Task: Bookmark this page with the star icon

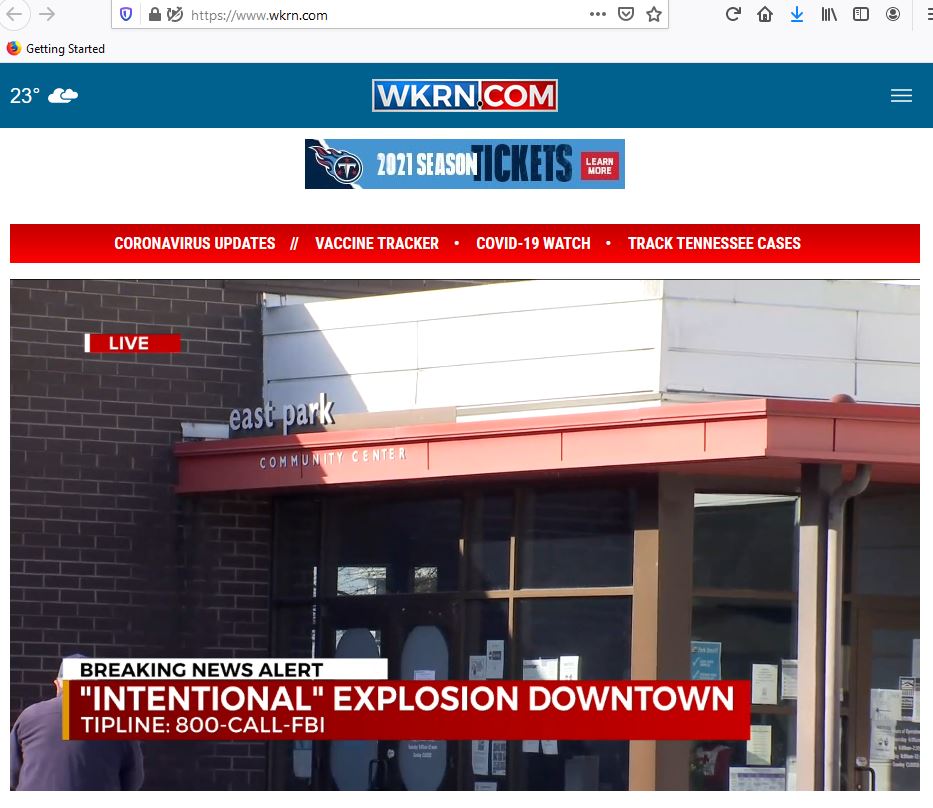Action: pos(654,15)
